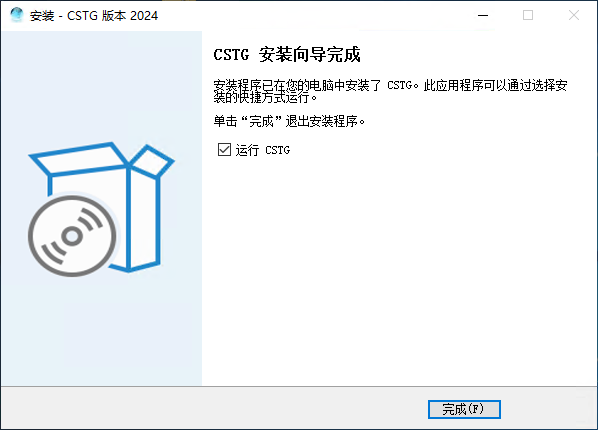
Task: Click the greyed-out maximize button
Action: click(528, 15)
